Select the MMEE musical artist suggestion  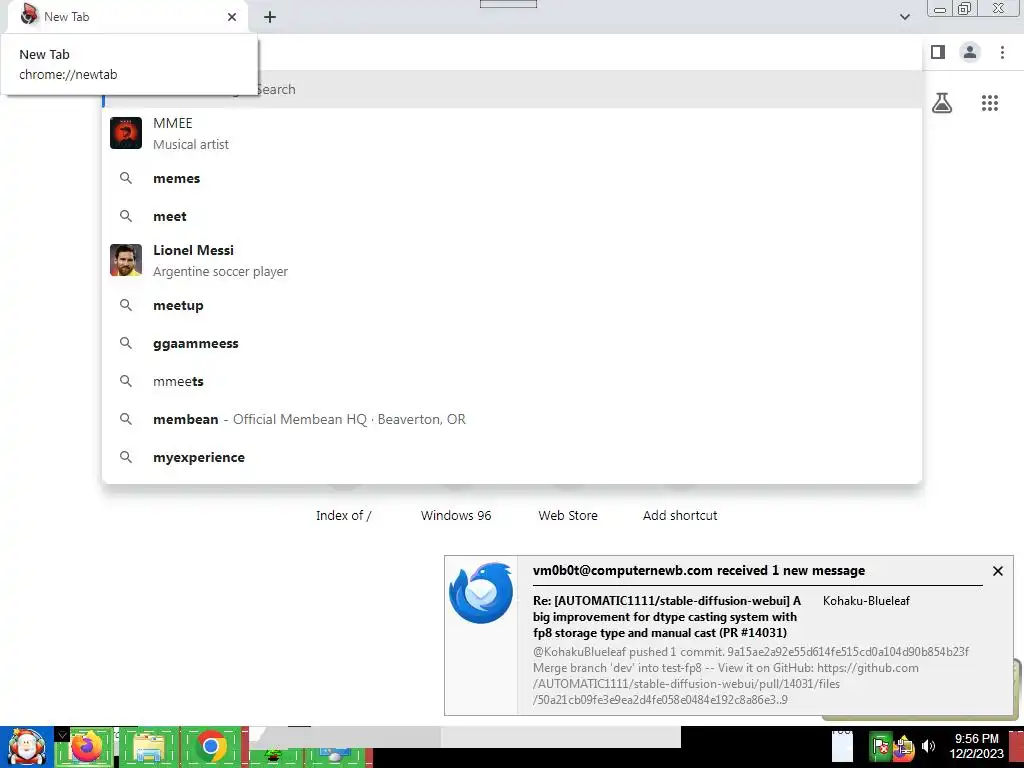tap(512, 133)
